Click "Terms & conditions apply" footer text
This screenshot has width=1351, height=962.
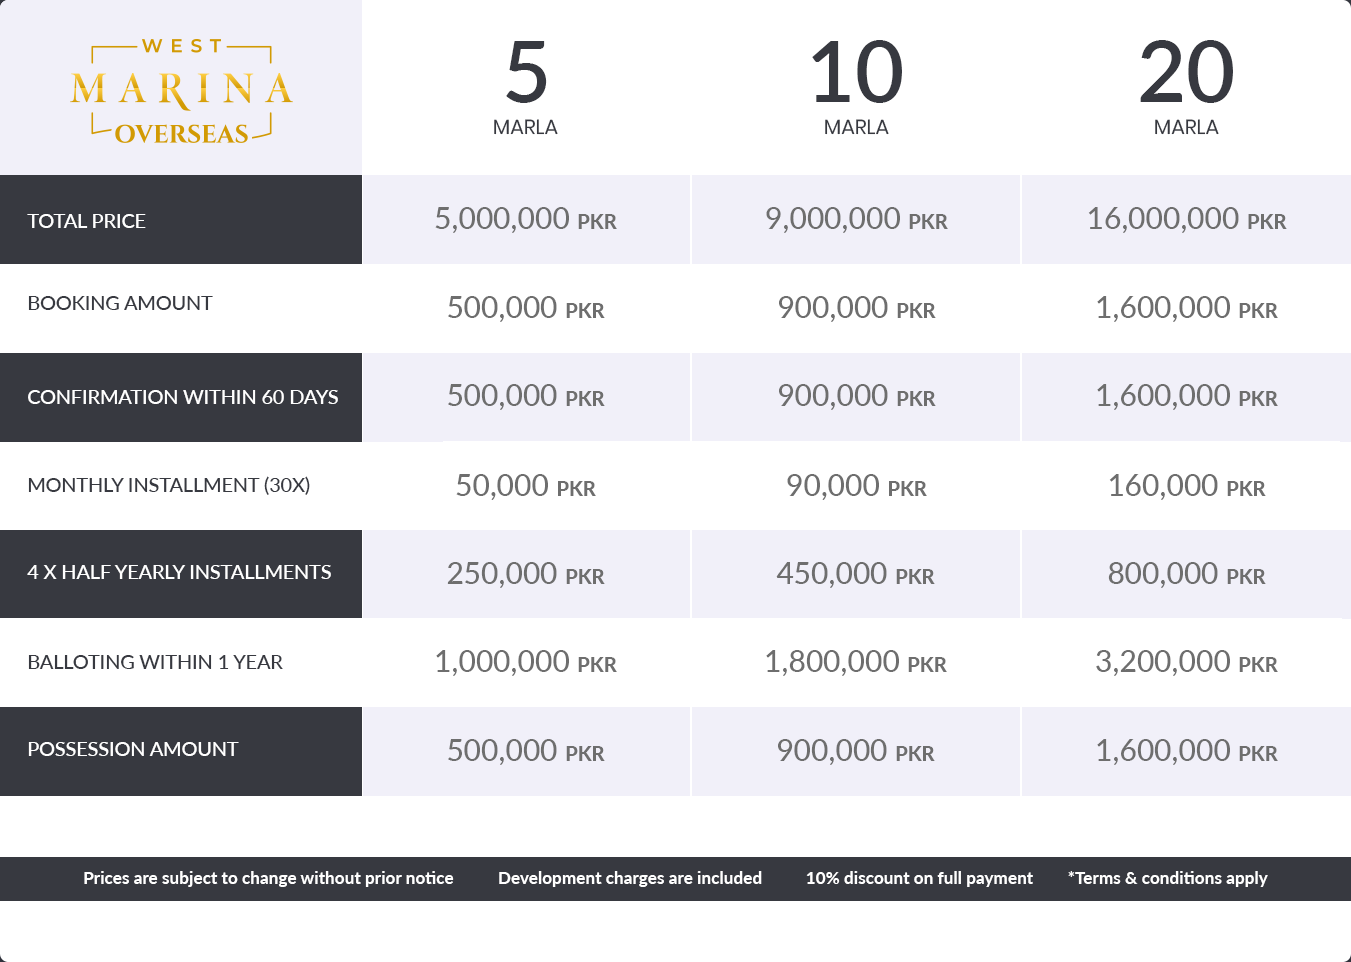(x=1168, y=878)
